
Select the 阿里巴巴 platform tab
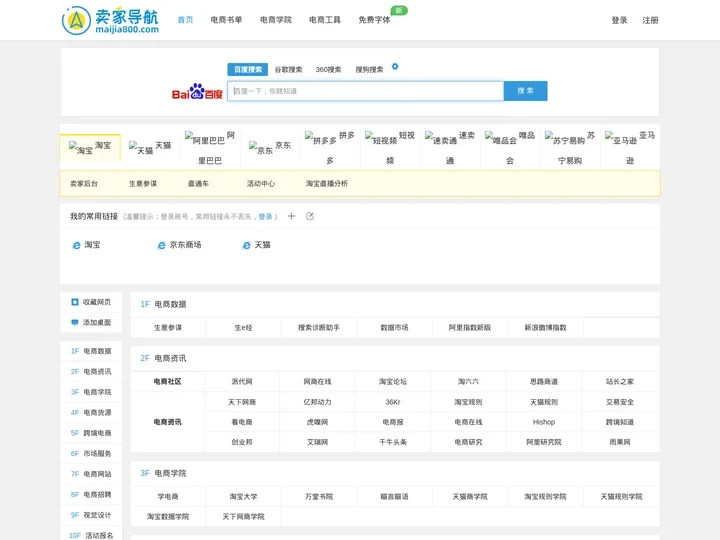(210, 147)
